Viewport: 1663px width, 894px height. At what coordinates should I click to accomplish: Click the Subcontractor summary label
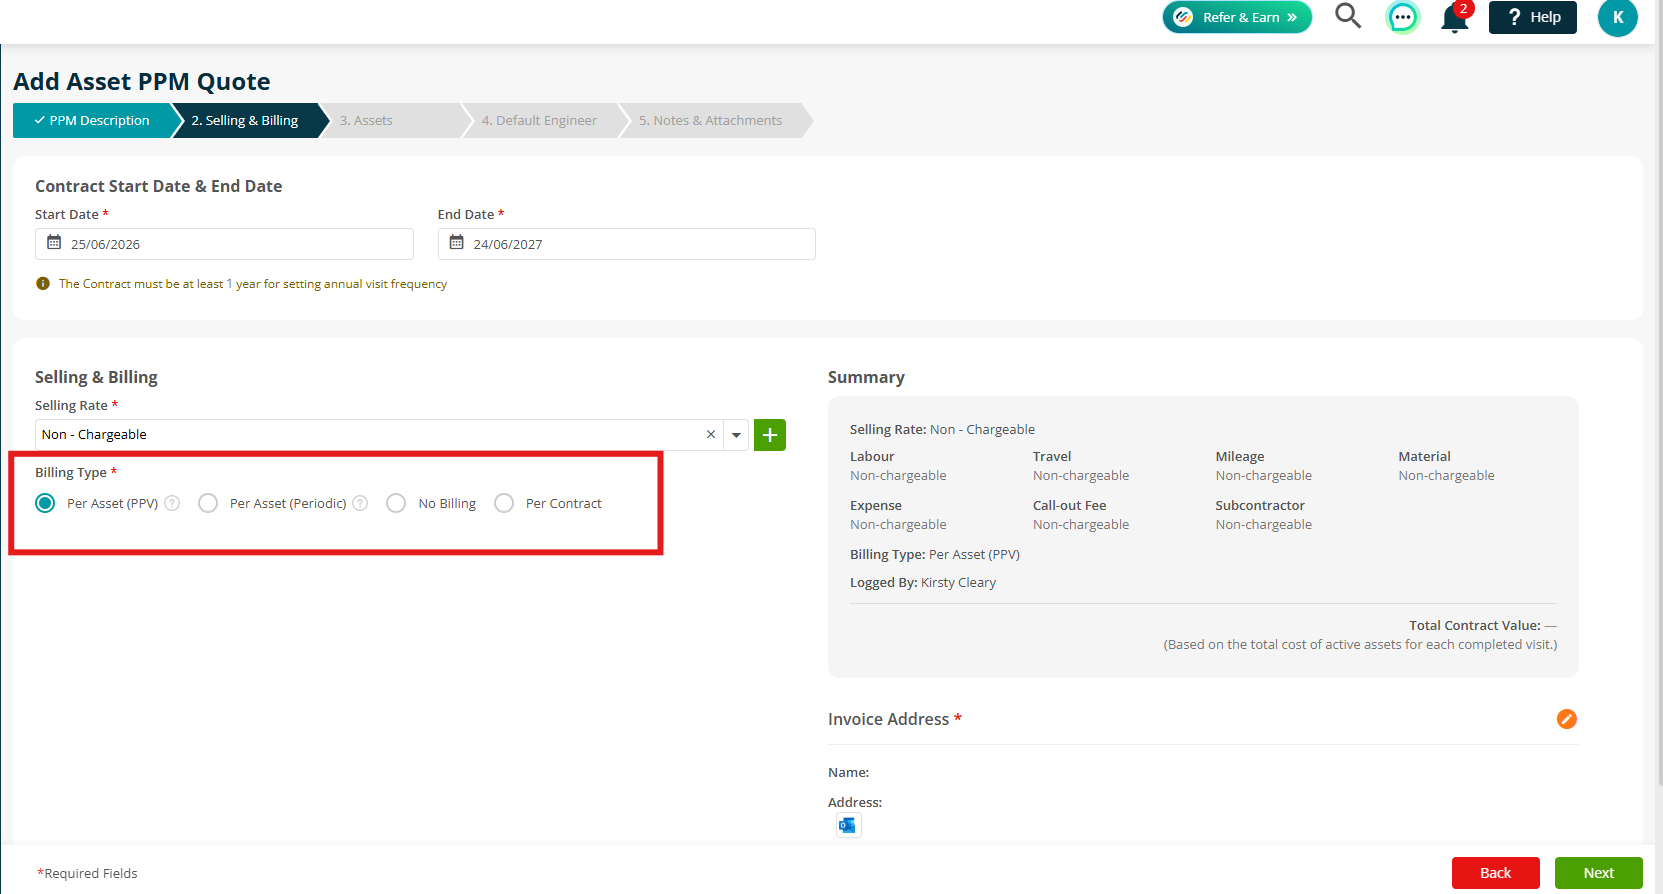[x=1260, y=505]
